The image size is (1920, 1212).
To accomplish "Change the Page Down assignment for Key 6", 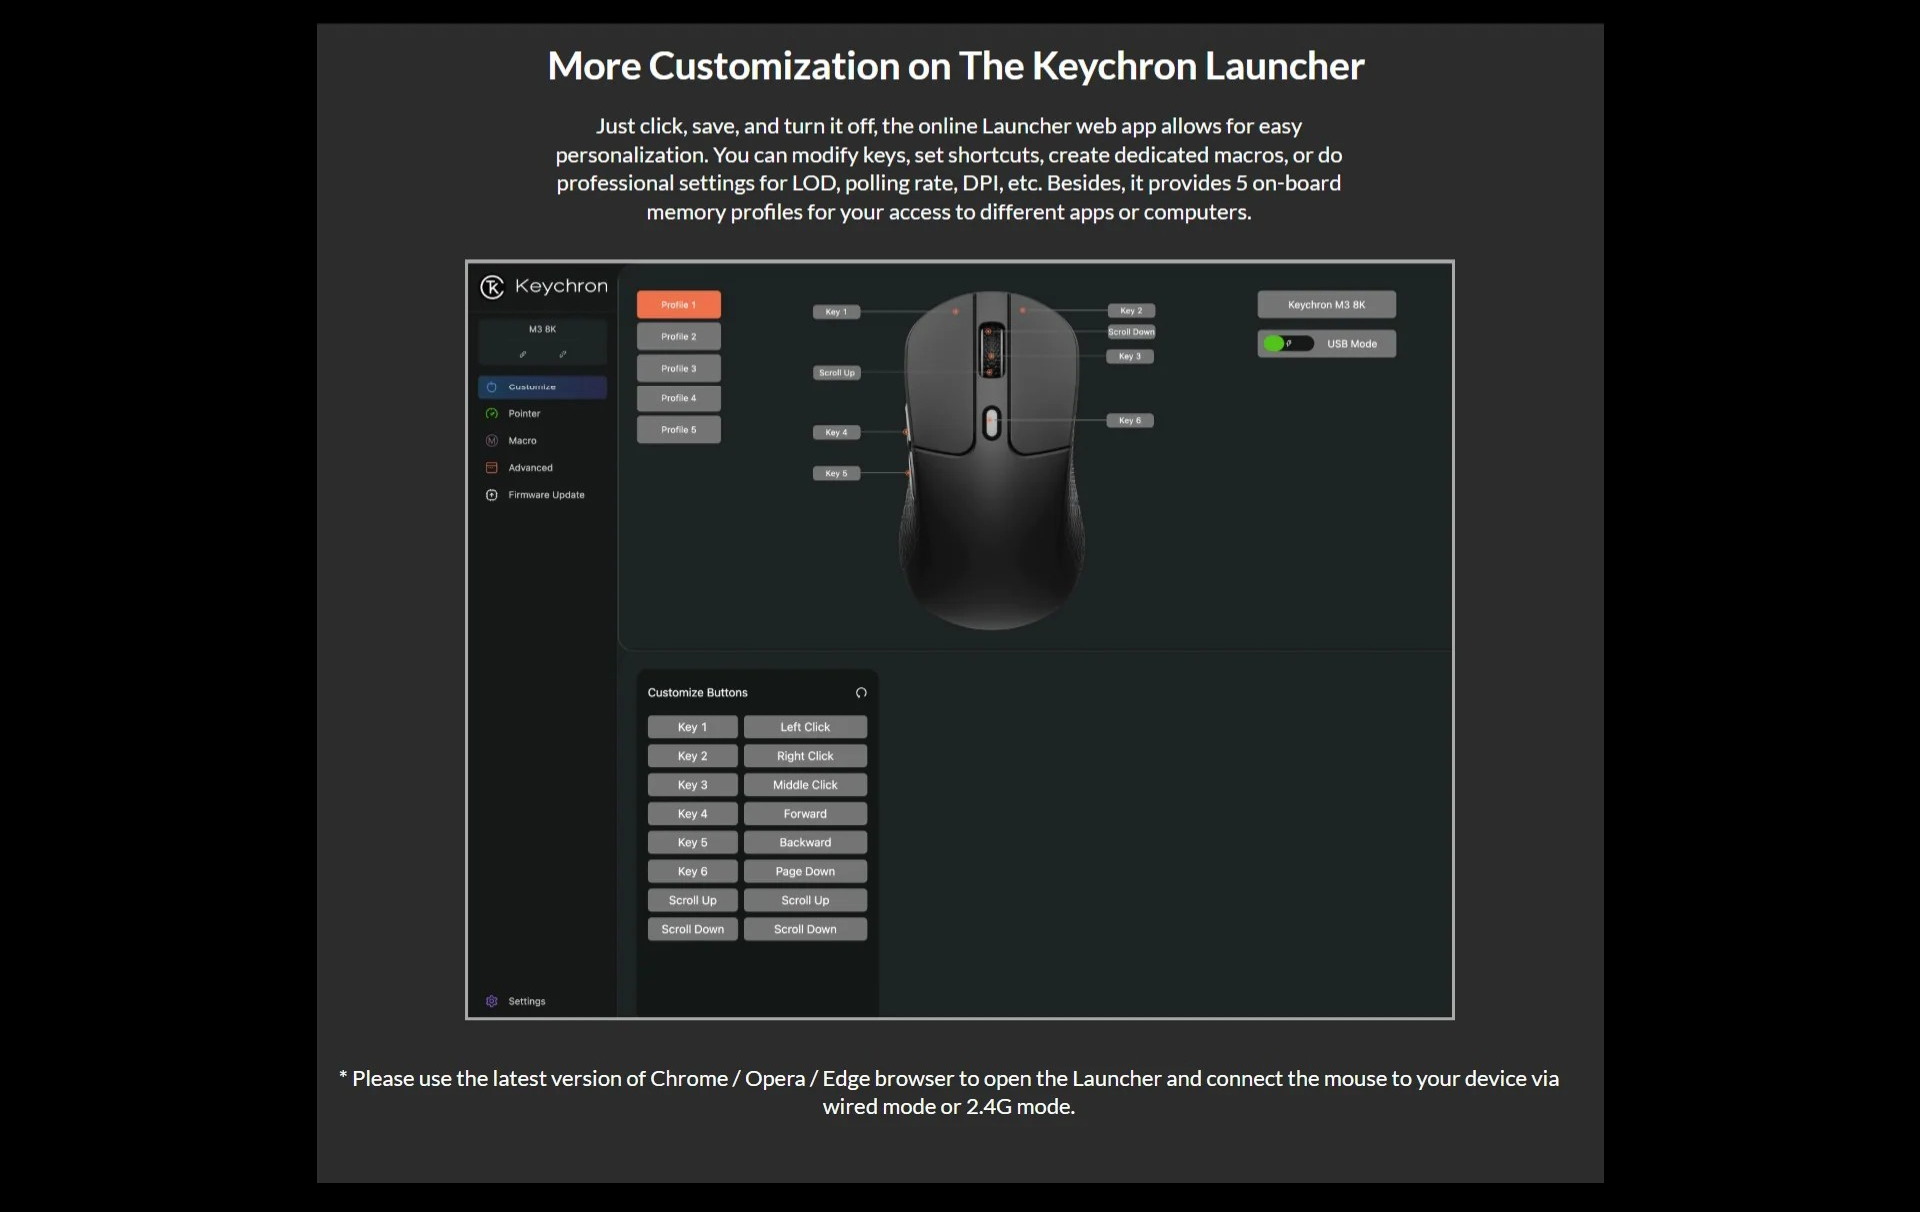I will (x=804, y=871).
